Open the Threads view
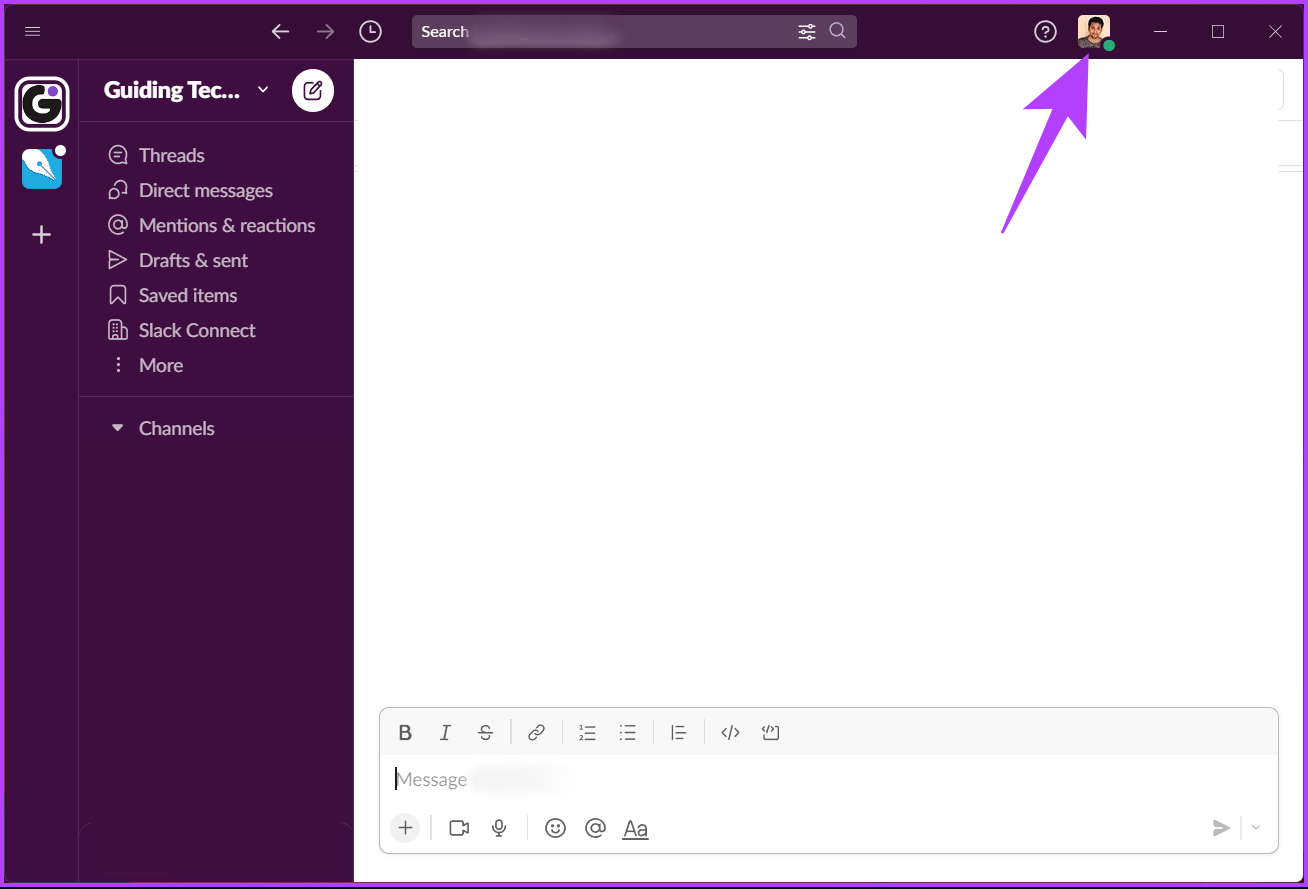This screenshot has width=1308, height=889. click(x=170, y=155)
